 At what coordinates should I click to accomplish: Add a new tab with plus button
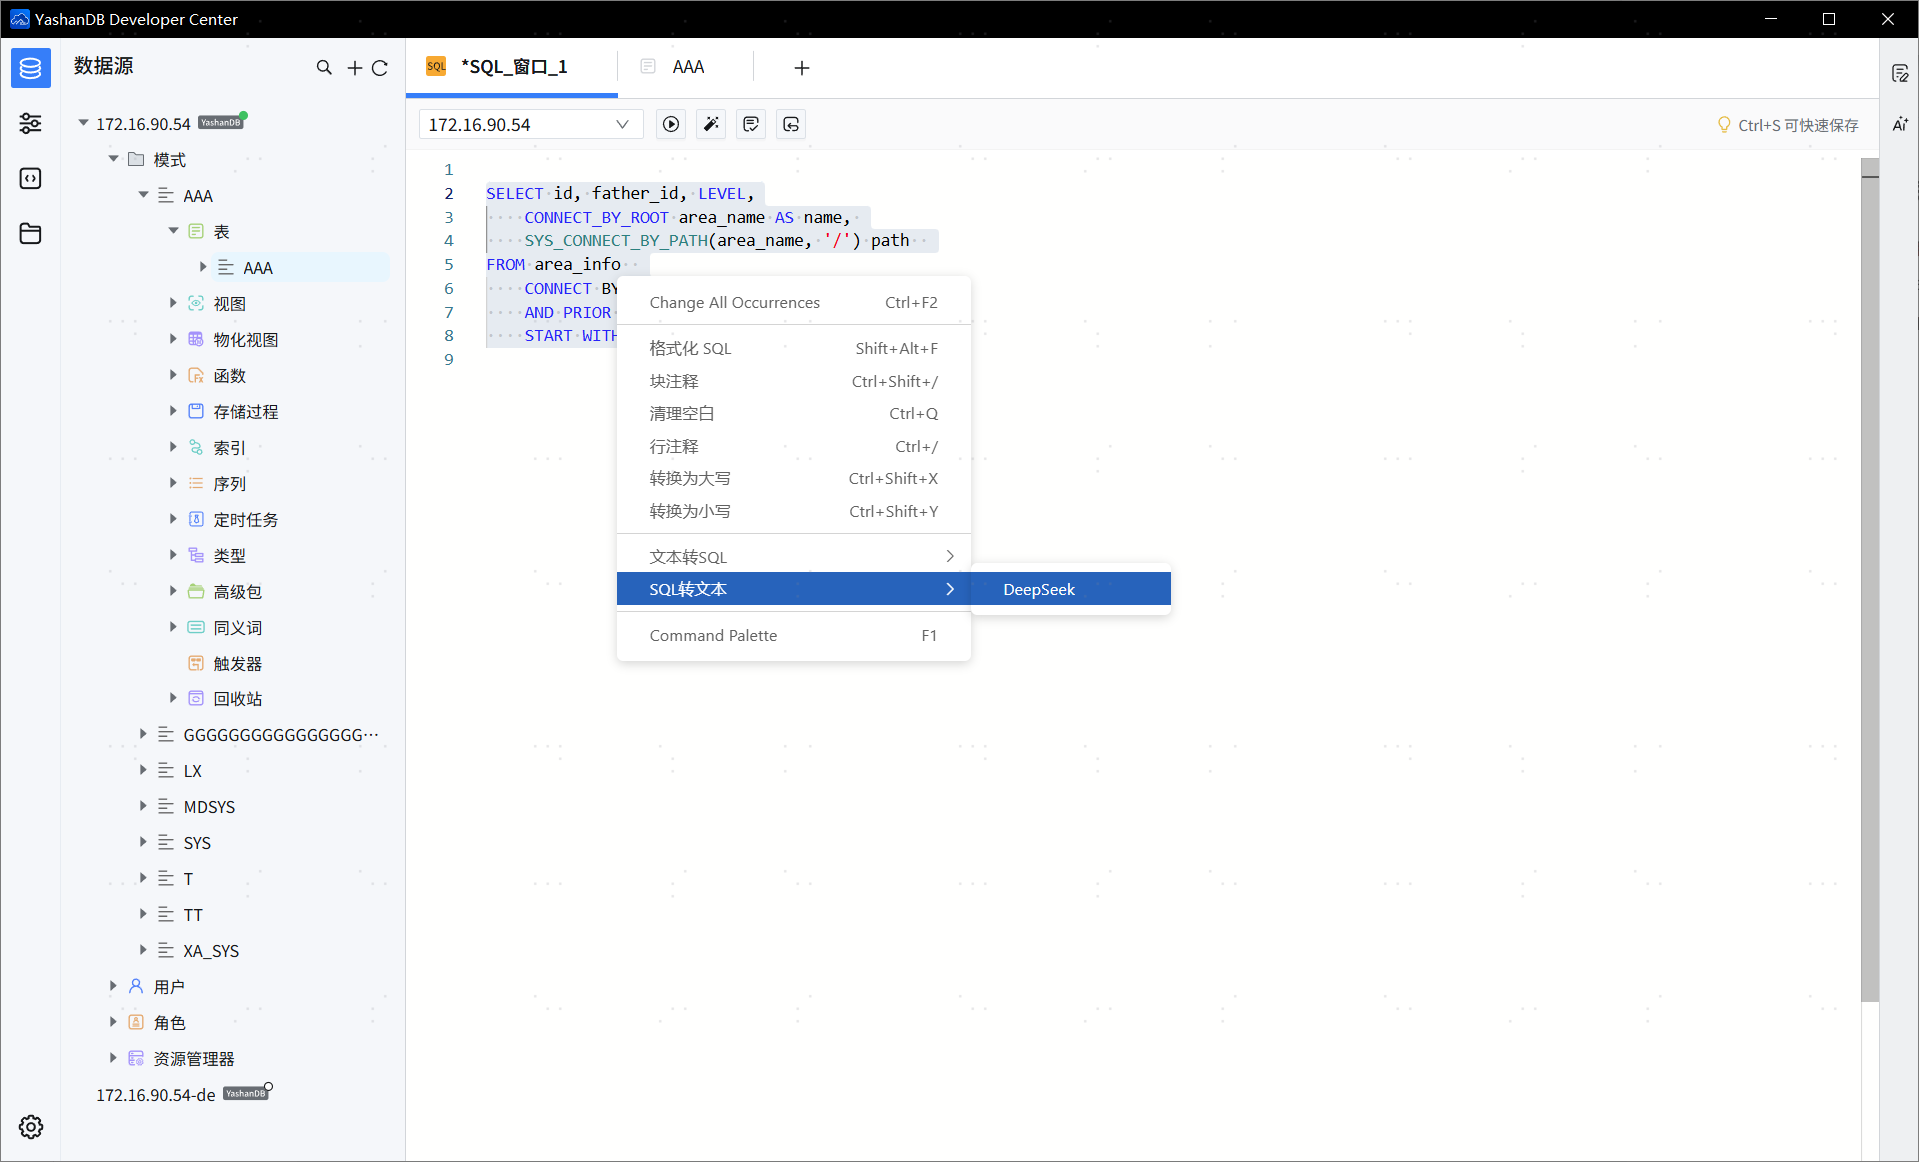click(801, 67)
